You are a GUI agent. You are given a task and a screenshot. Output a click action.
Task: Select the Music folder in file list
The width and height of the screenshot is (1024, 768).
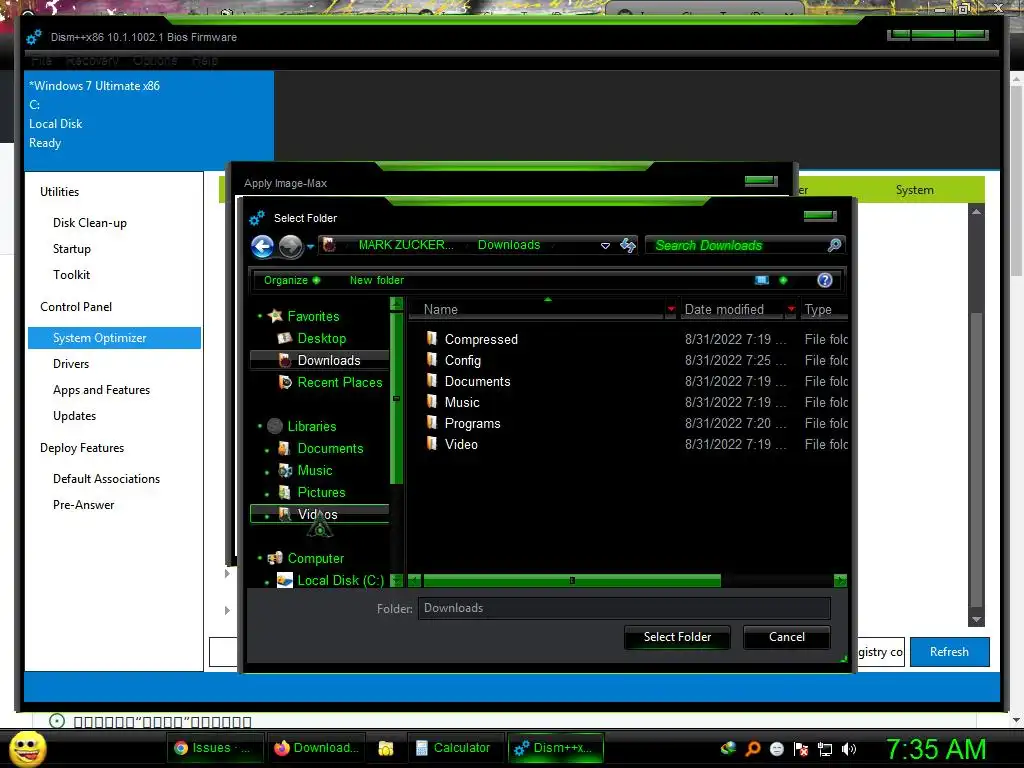pos(462,402)
